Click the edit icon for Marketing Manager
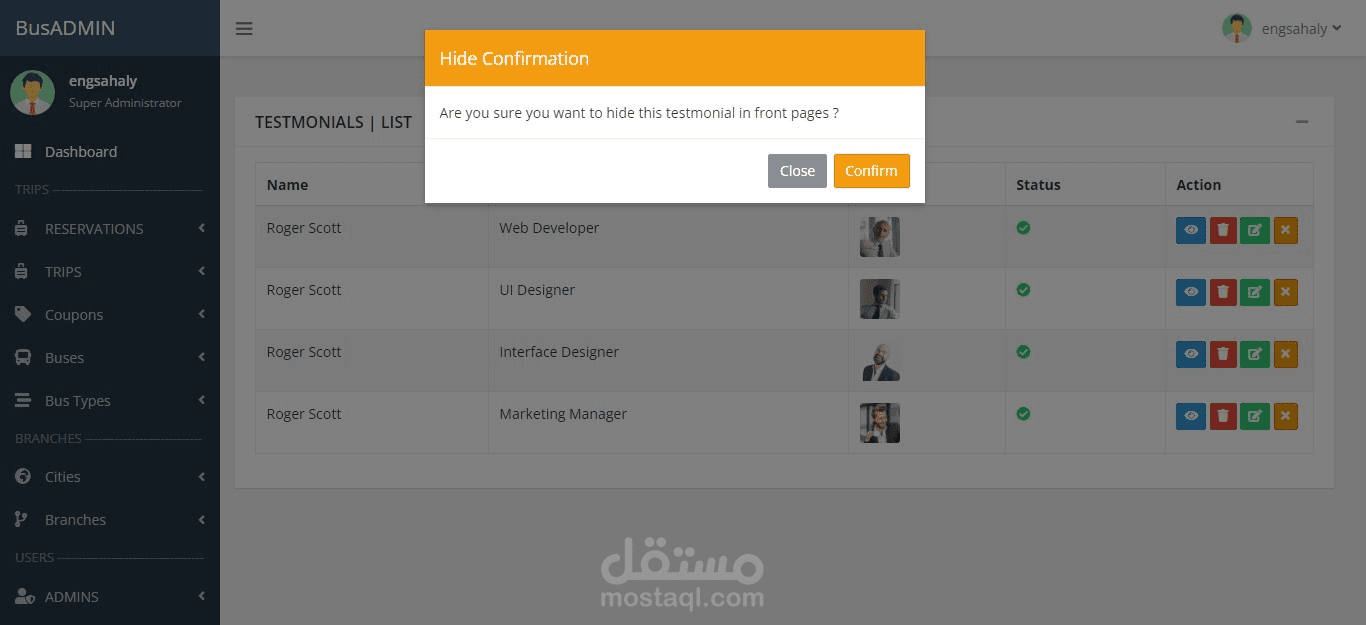The height and width of the screenshot is (625, 1366). pos(1255,417)
